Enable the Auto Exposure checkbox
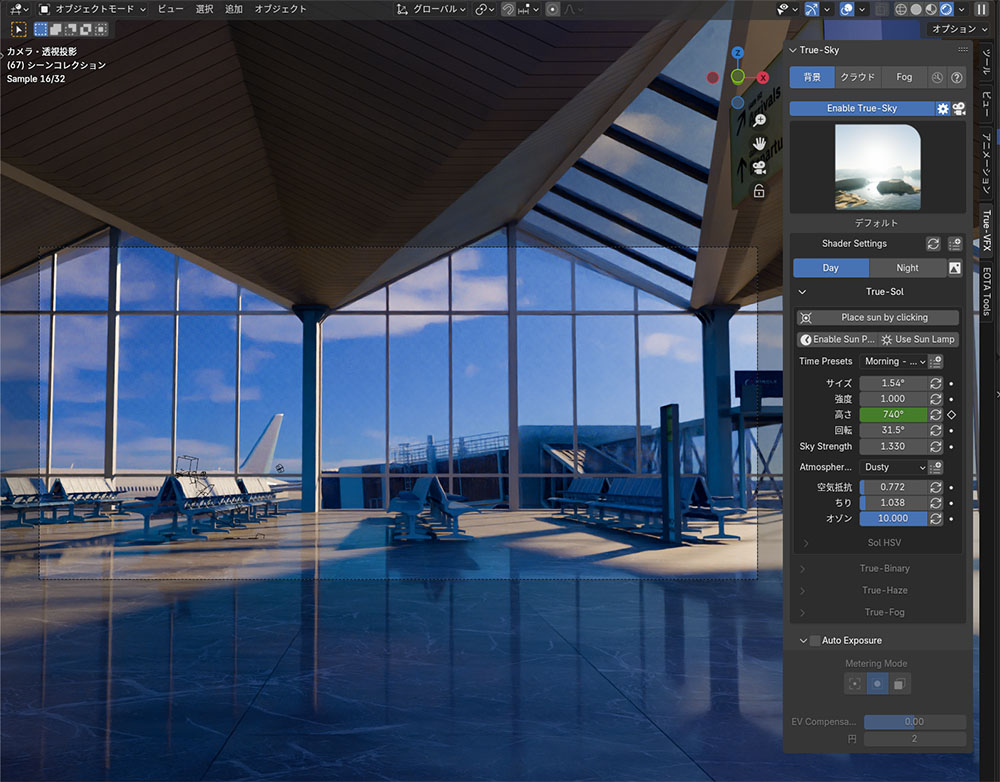This screenshot has height=782, width=1000. [815, 640]
